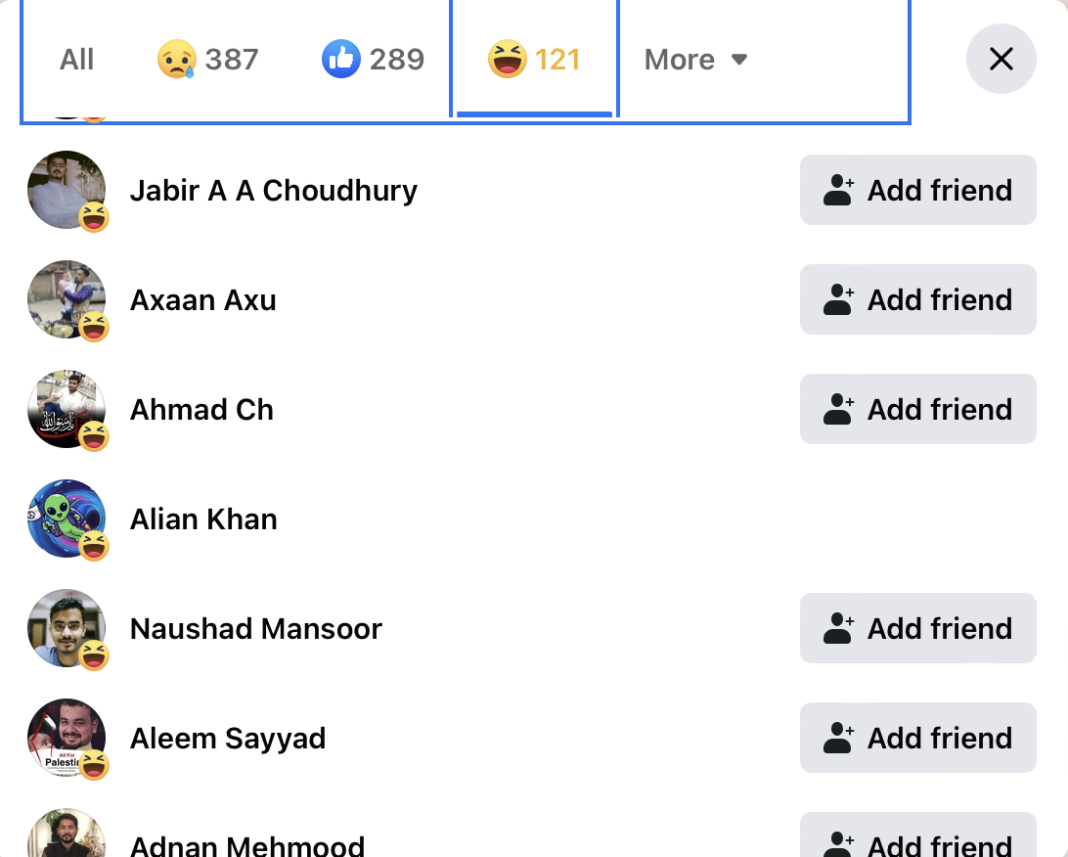Select the like reactions tab showing 289
1068x857 pixels.
pos(373,60)
